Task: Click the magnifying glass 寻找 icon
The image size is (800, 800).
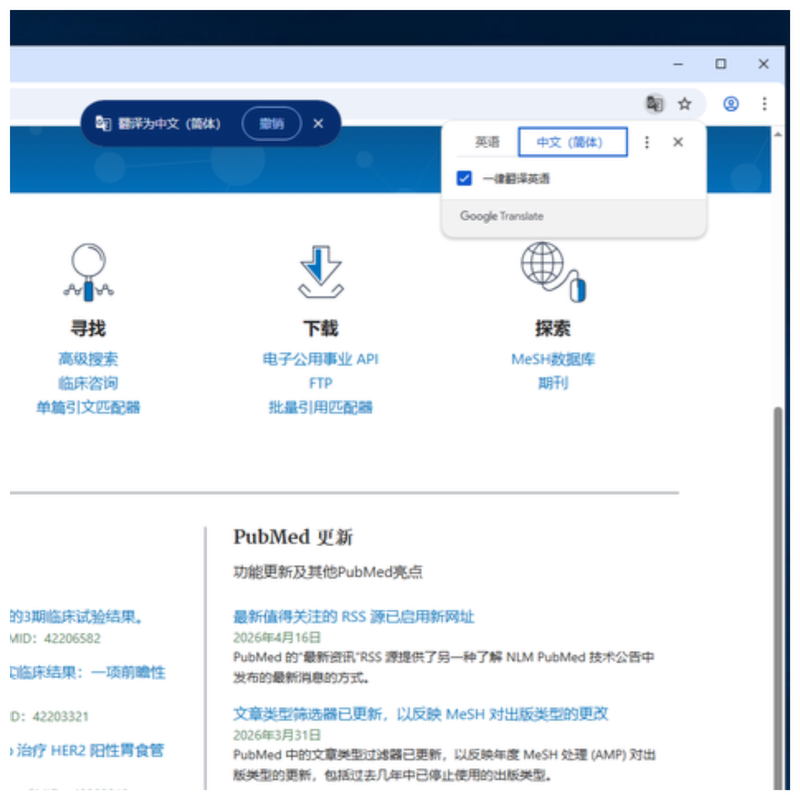Action: [x=88, y=272]
